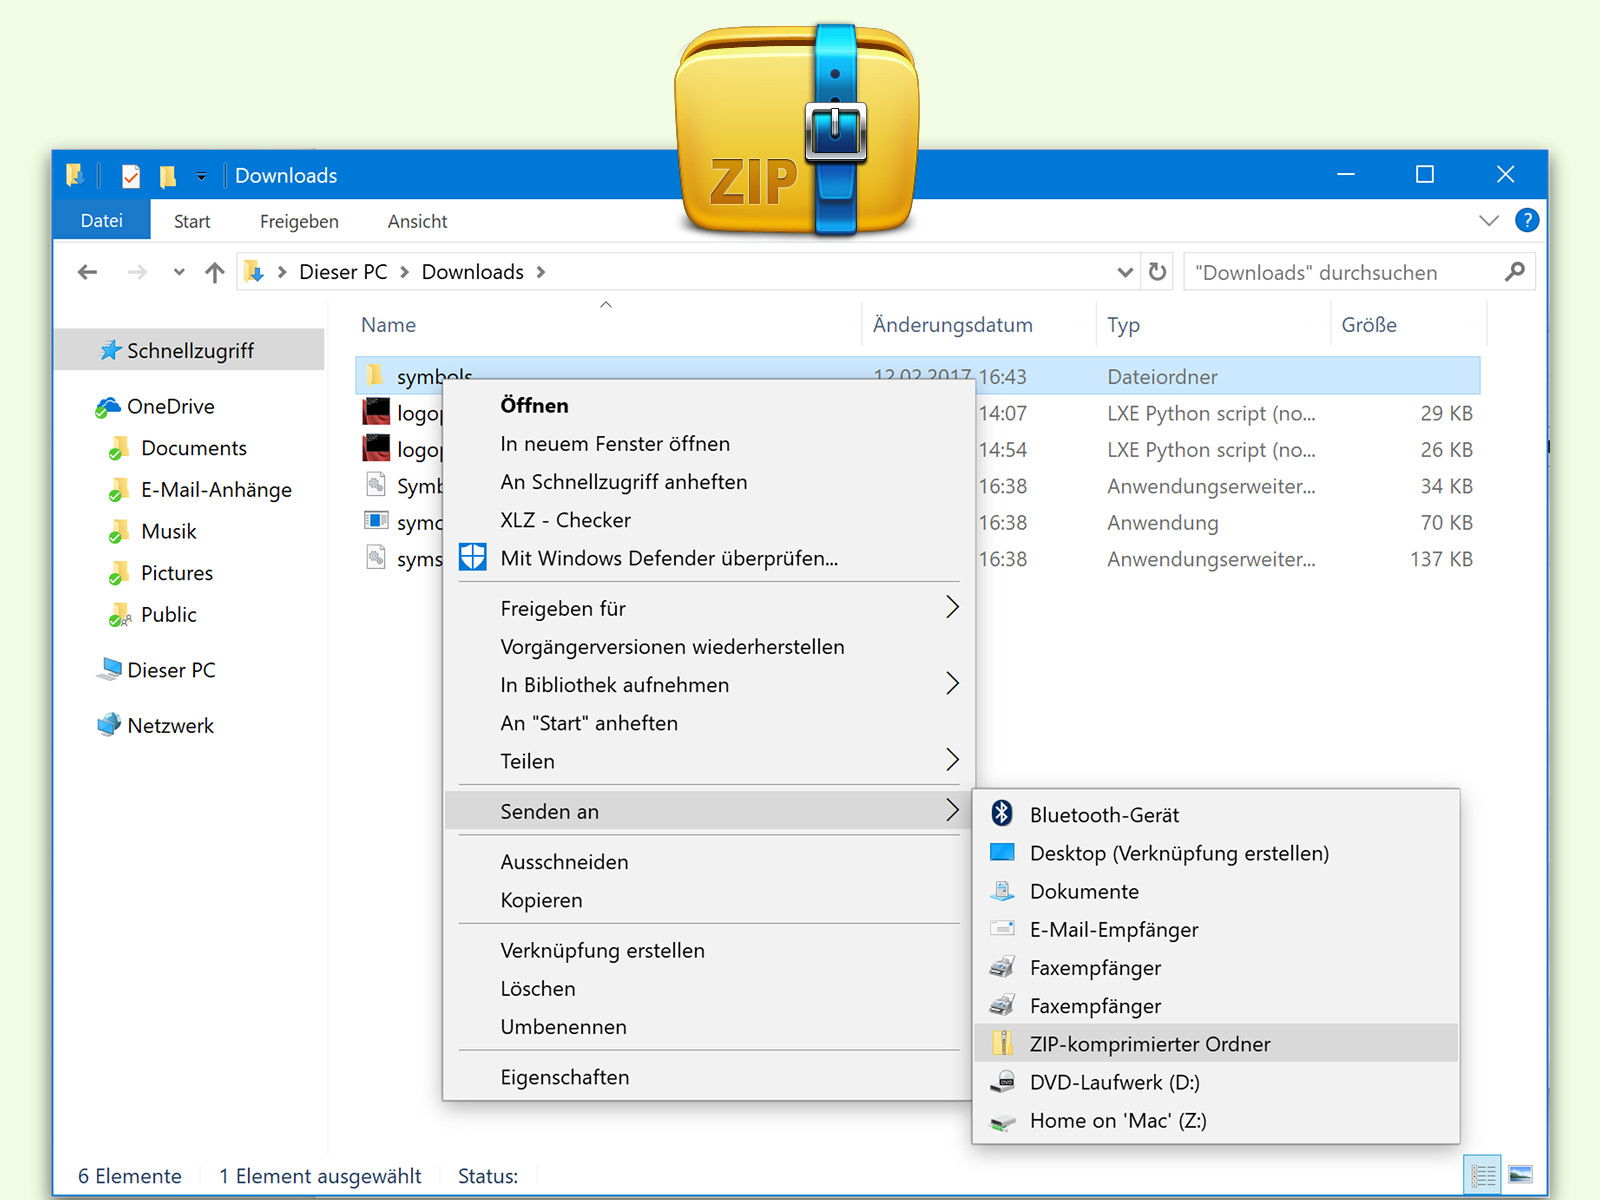Viewport: 1600px width, 1200px height.
Task: Choose Kopieren in context menu
Action: click(x=708, y=899)
